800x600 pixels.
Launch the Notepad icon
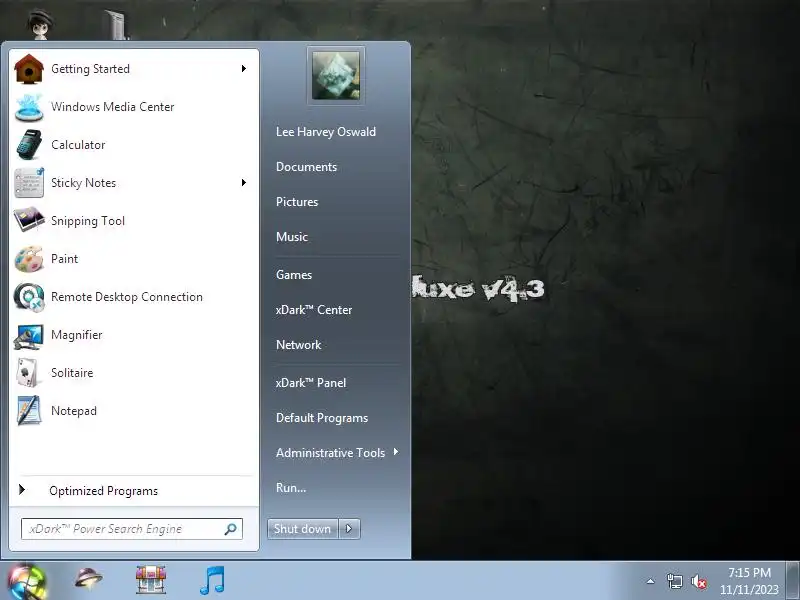click(x=29, y=411)
